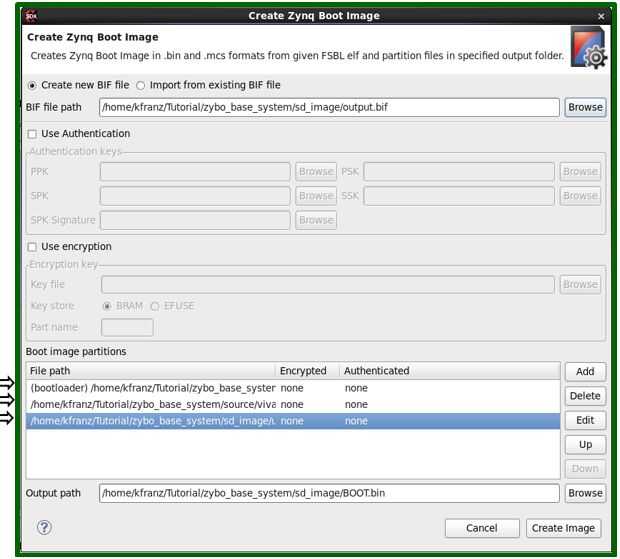This screenshot has height=559, width=620.
Task: Add a new boot image partition
Action: [585, 372]
